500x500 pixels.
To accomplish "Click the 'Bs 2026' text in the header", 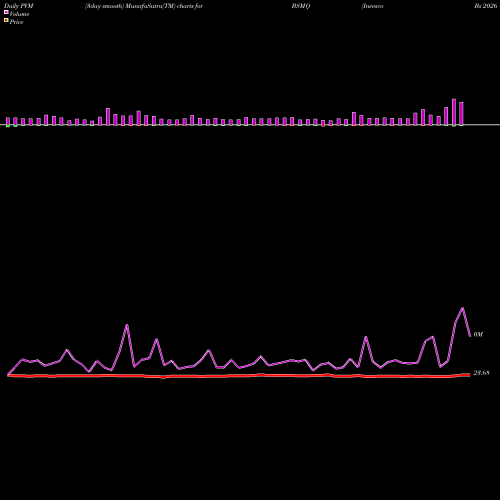I will coord(486,6).
